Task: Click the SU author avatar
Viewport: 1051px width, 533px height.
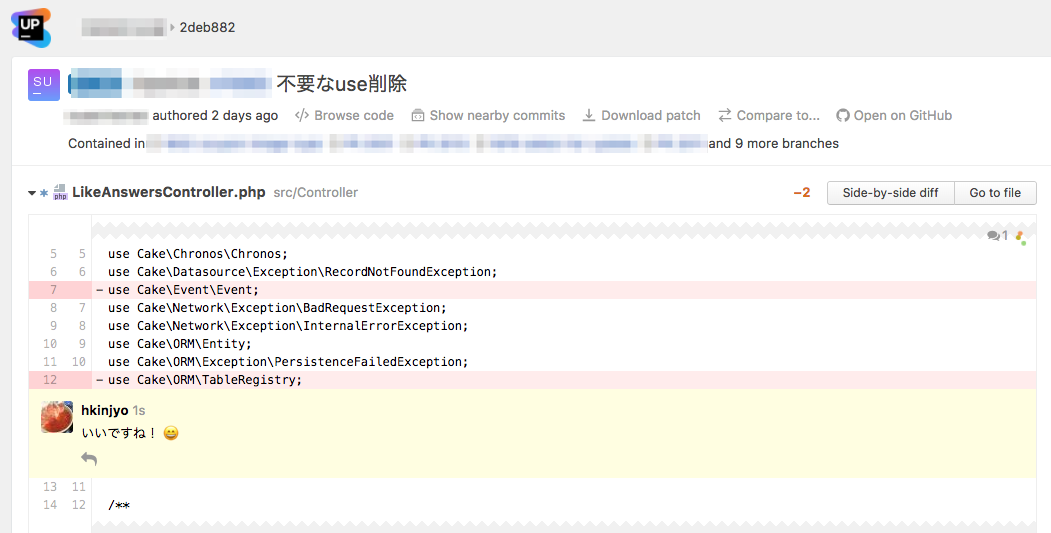Action: [44, 84]
